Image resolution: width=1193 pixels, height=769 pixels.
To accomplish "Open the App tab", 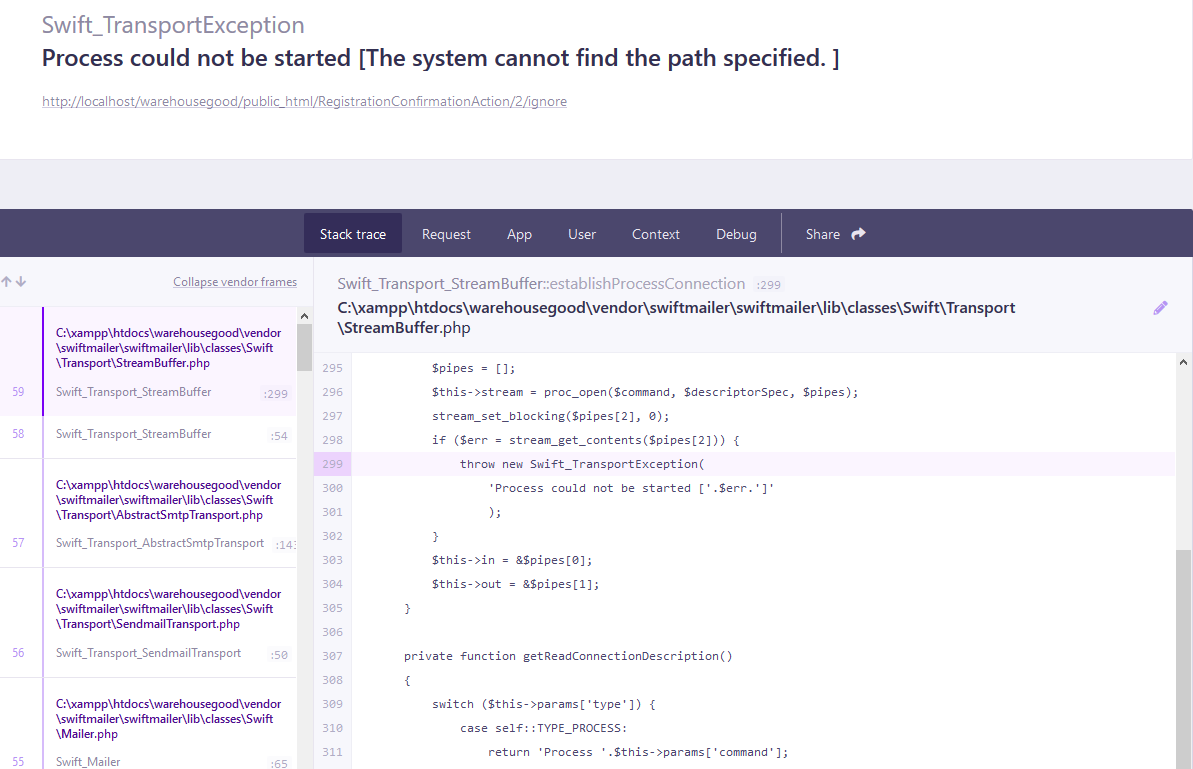I will (520, 234).
